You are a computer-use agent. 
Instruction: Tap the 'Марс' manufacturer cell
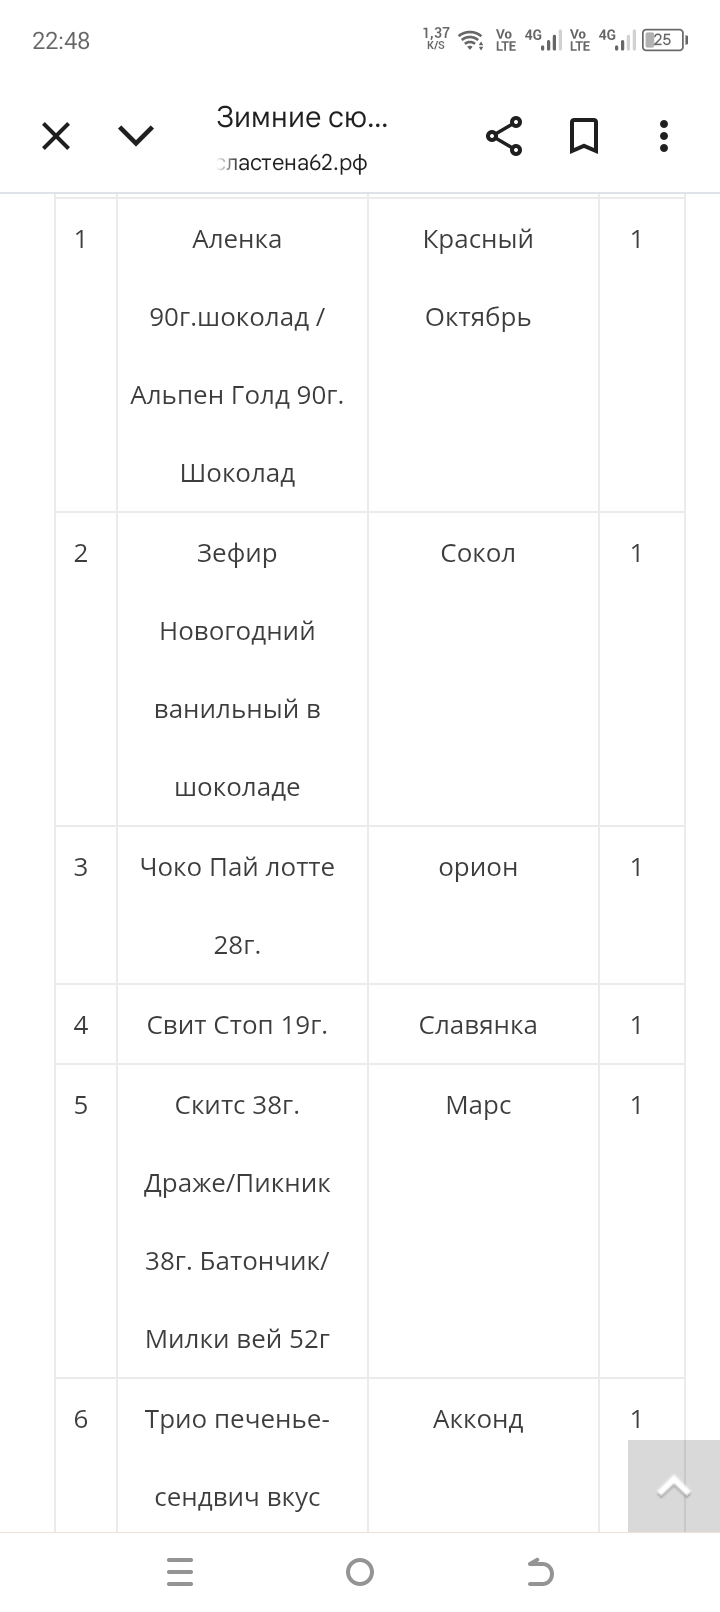click(x=478, y=1105)
